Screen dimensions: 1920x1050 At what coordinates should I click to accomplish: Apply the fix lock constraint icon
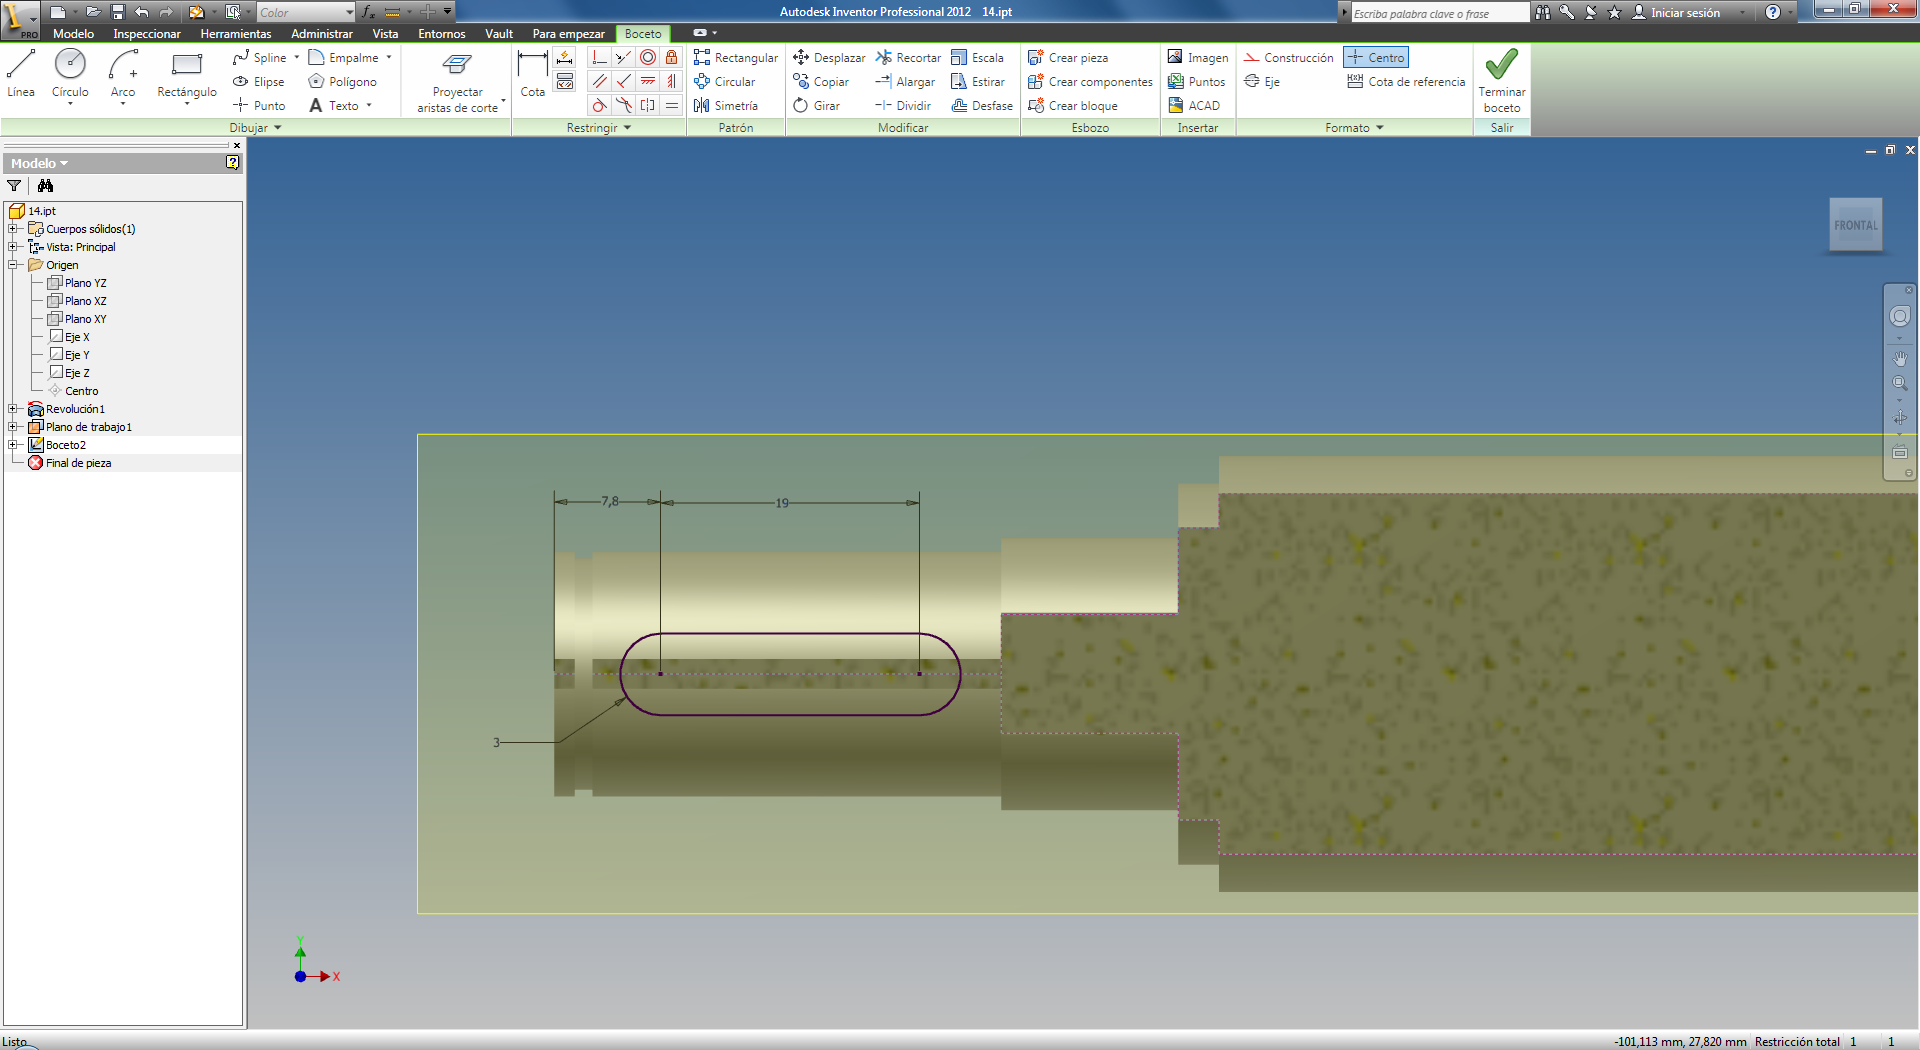click(x=672, y=57)
